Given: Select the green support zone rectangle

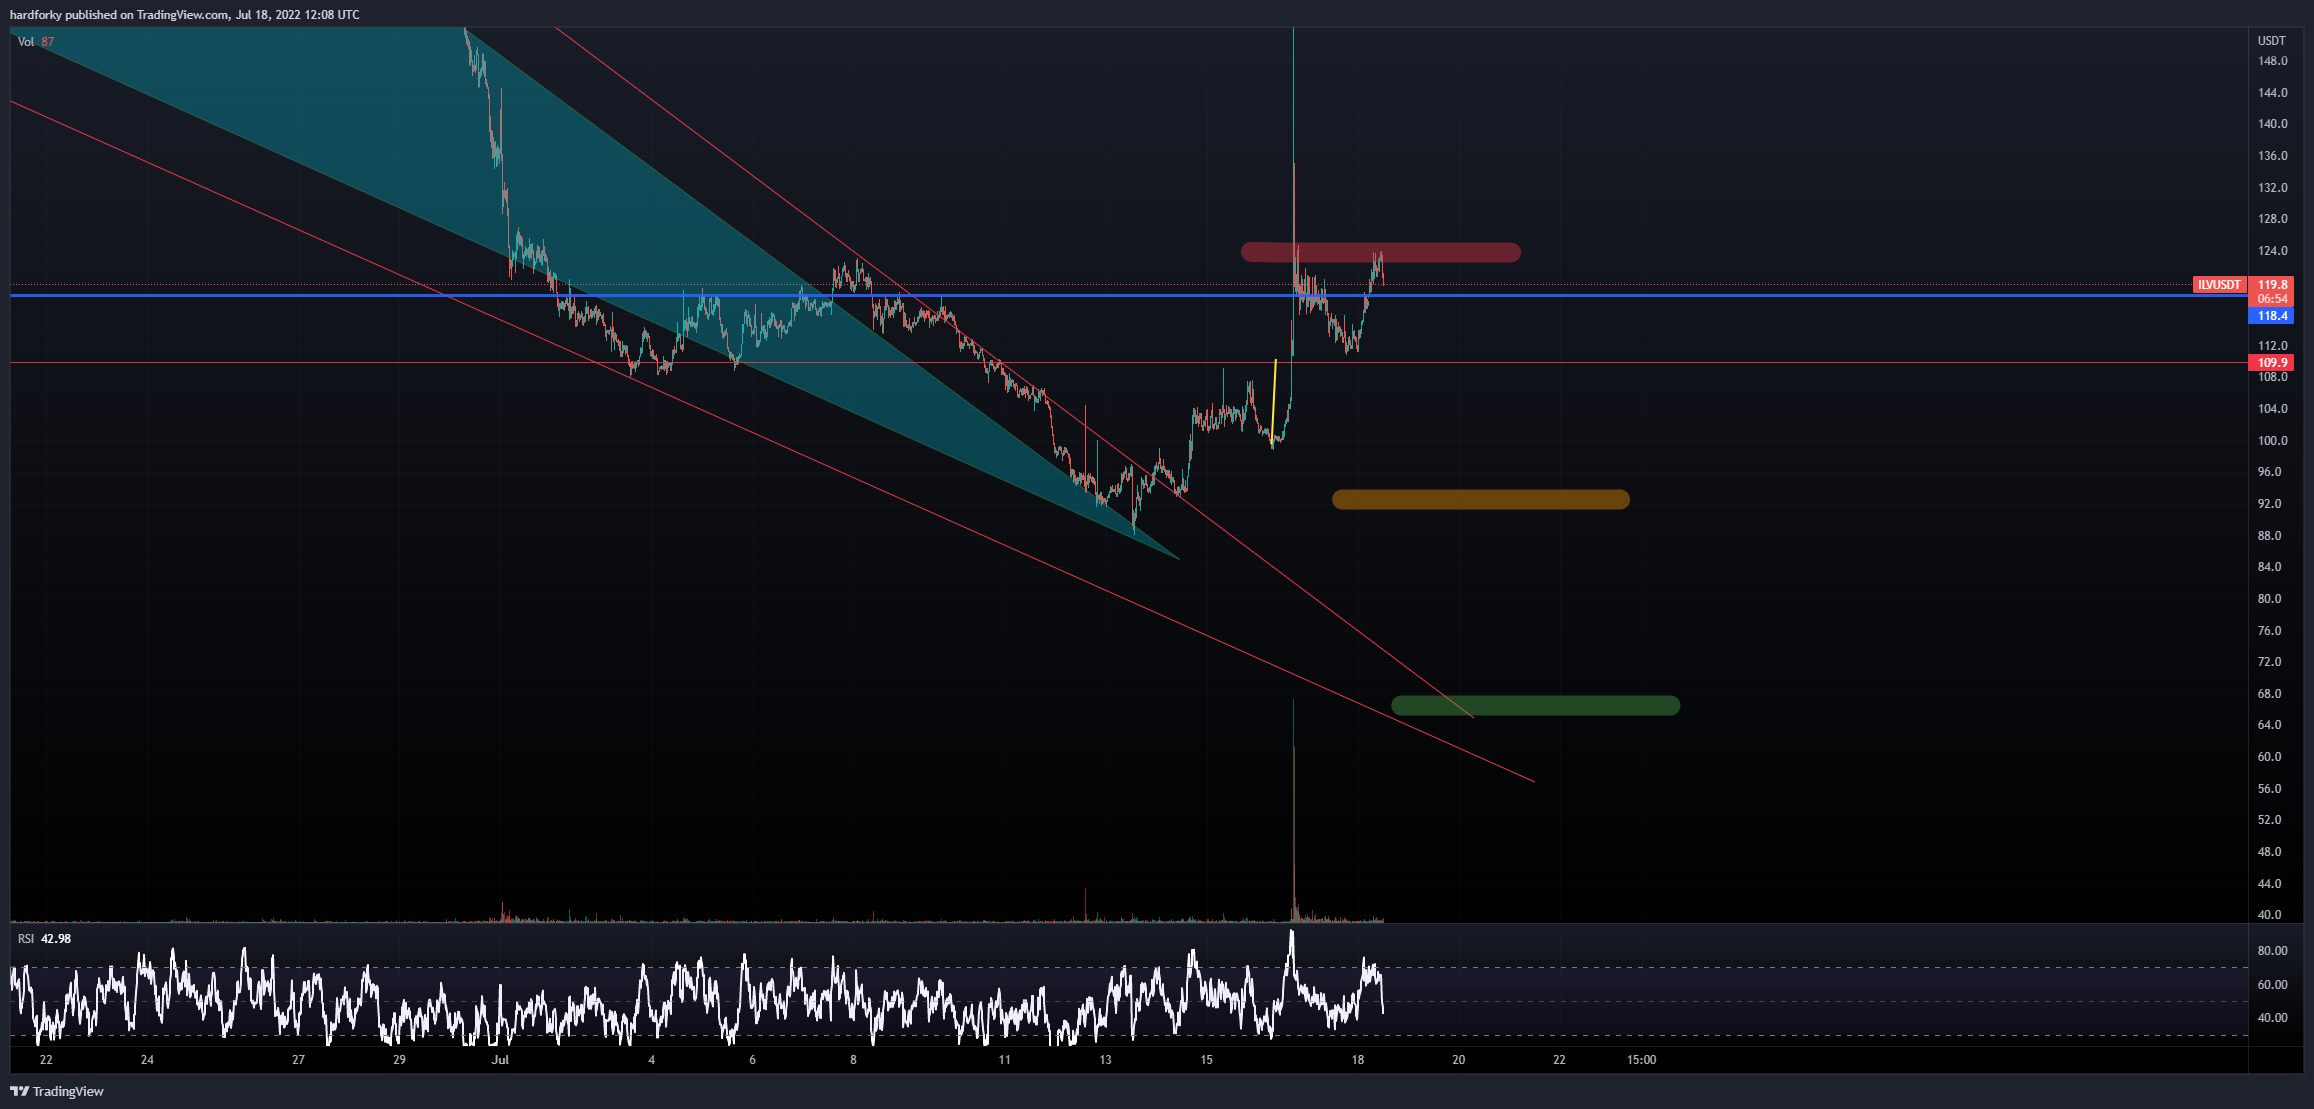Looking at the screenshot, I should 1535,705.
